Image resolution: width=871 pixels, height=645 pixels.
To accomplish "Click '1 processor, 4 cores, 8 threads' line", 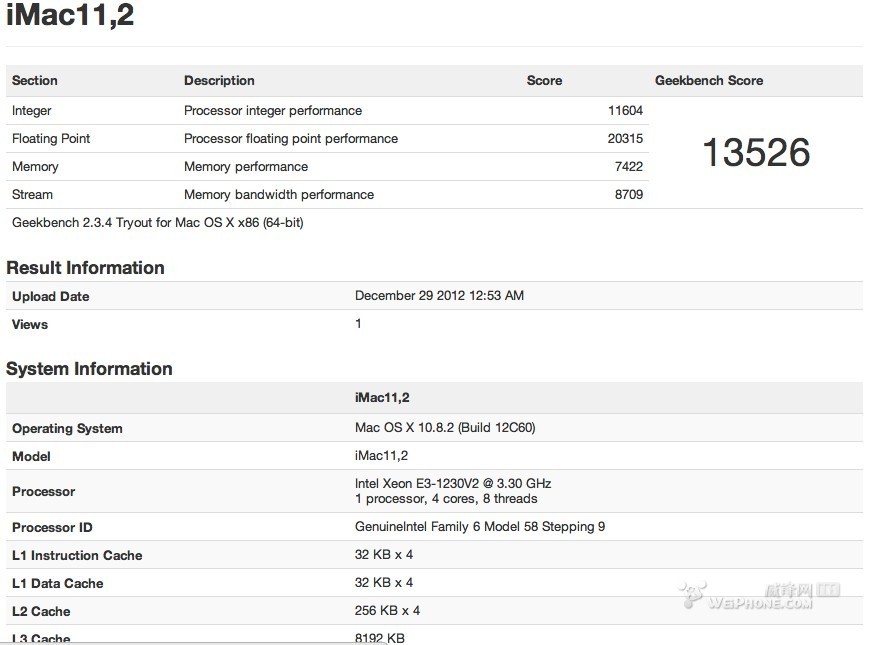I will [446, 499].
